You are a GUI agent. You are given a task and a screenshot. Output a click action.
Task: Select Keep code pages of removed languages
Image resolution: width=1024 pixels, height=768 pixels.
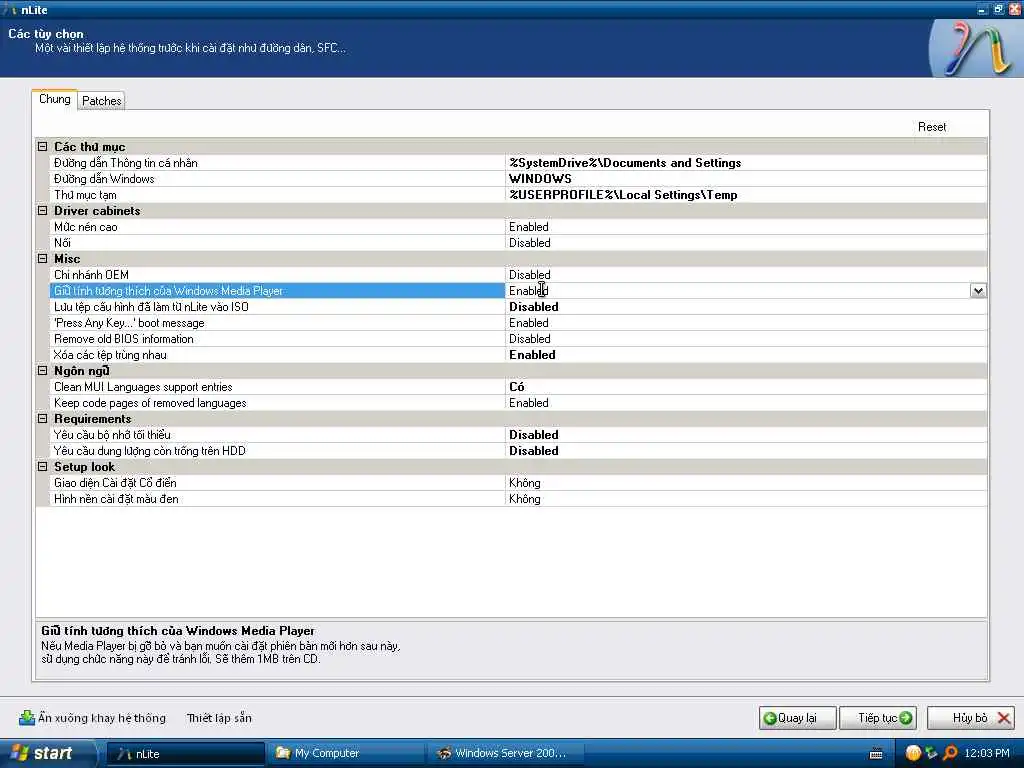click(x=278, y=403)
